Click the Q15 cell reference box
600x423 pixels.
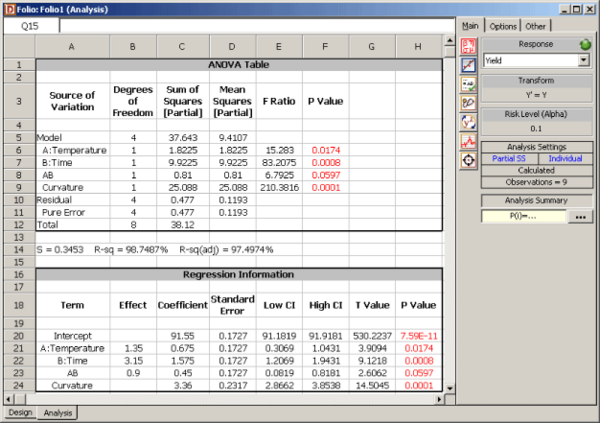click(30, 26)
